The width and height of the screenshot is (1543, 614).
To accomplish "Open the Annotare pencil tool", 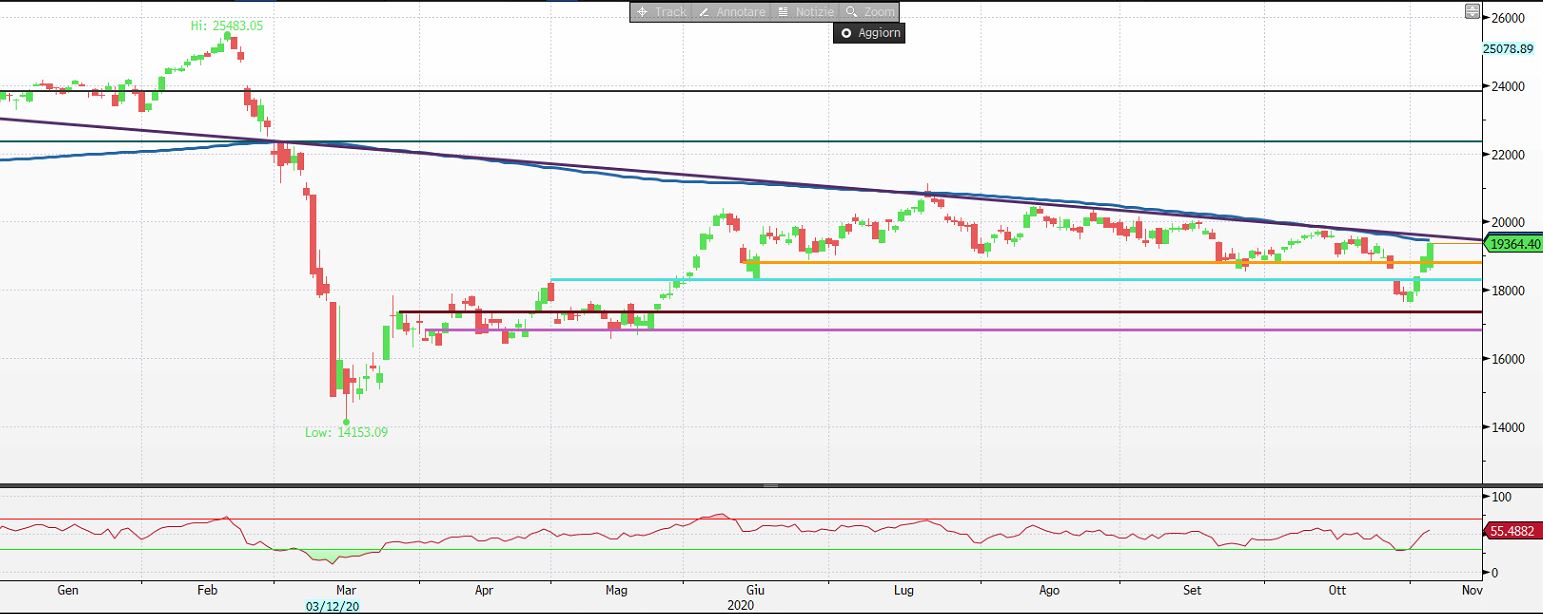I will coord(731,12).
